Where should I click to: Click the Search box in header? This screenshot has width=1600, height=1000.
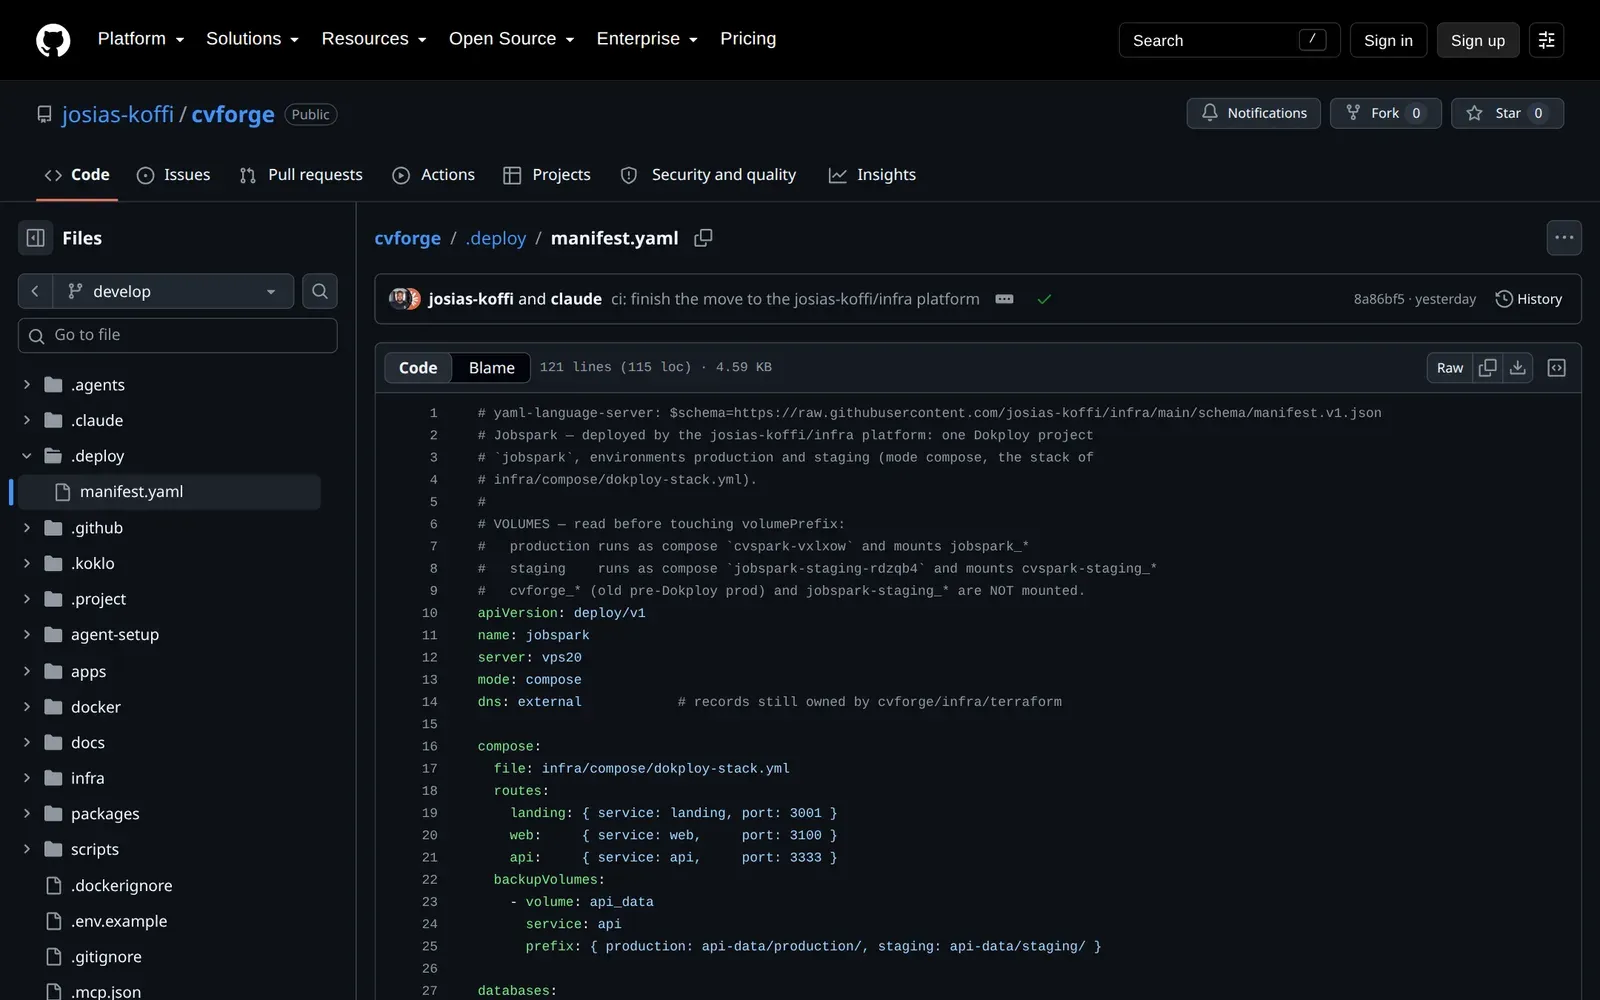(x=1229, y=40)
